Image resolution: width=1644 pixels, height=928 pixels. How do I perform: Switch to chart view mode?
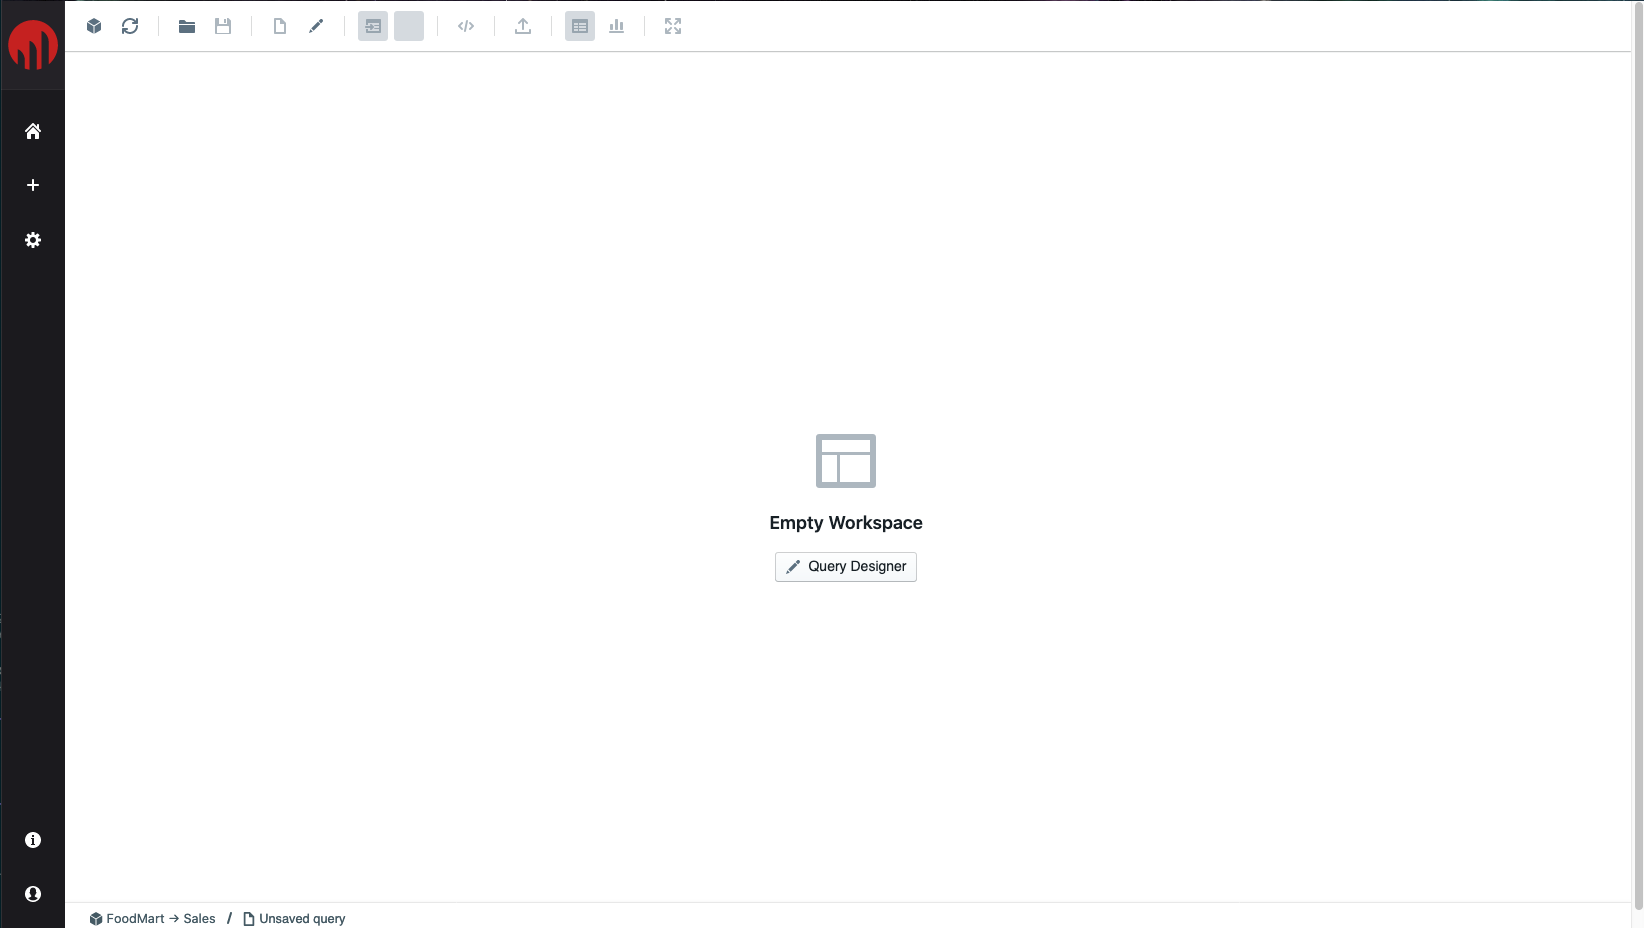617,26
